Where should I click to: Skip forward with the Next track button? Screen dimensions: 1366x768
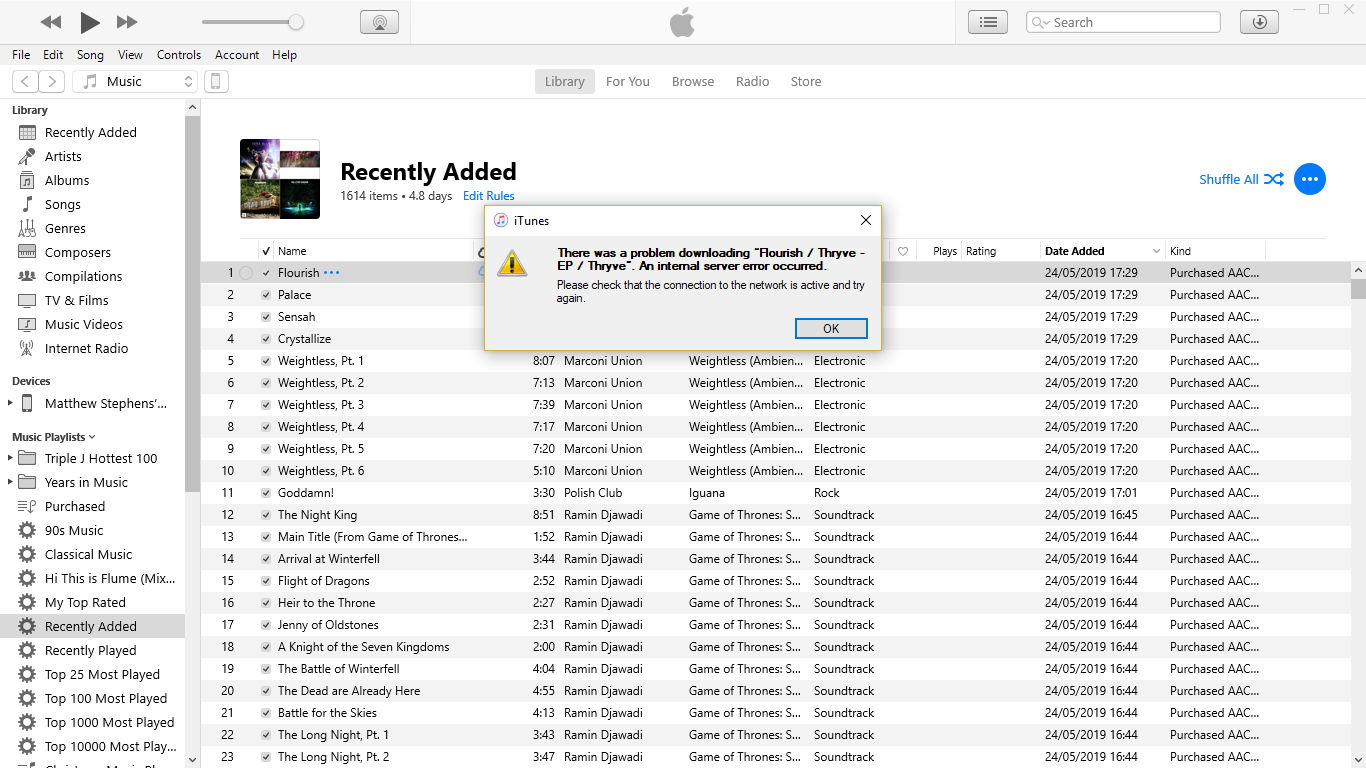[127, 22]
